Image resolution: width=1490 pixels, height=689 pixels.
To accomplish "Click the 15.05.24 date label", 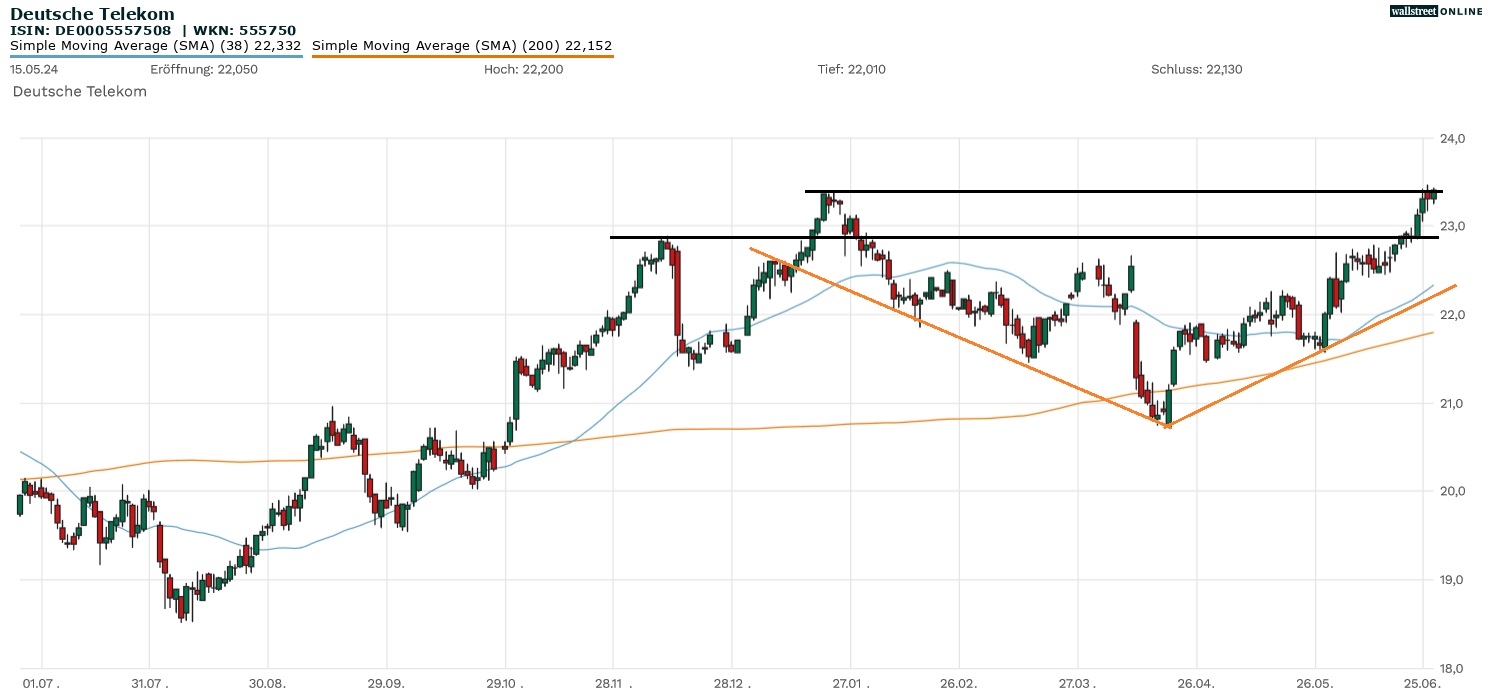I will point(35,69).
